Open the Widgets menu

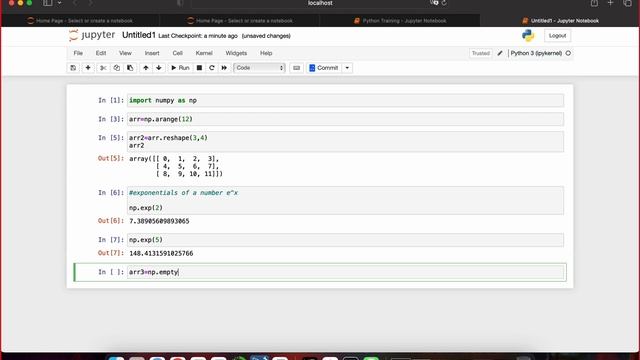click(x=236, y=53)
